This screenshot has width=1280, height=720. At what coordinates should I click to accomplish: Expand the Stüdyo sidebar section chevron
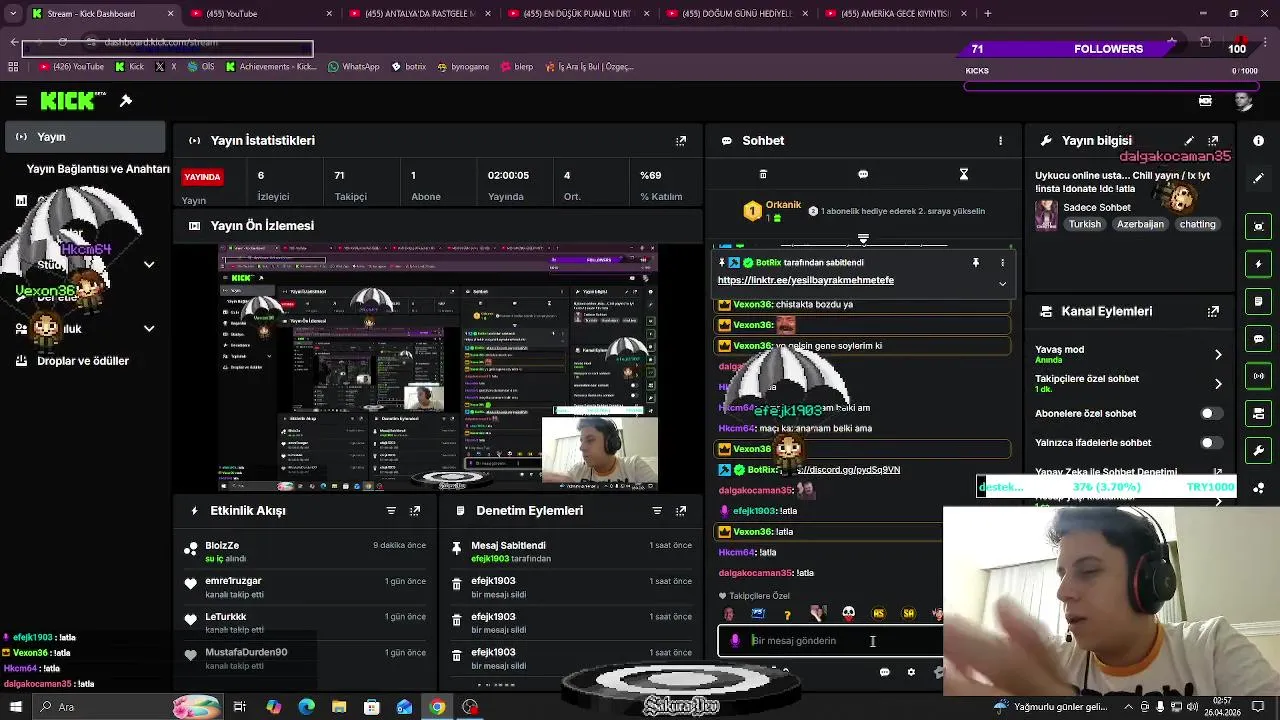click(149, 265)
